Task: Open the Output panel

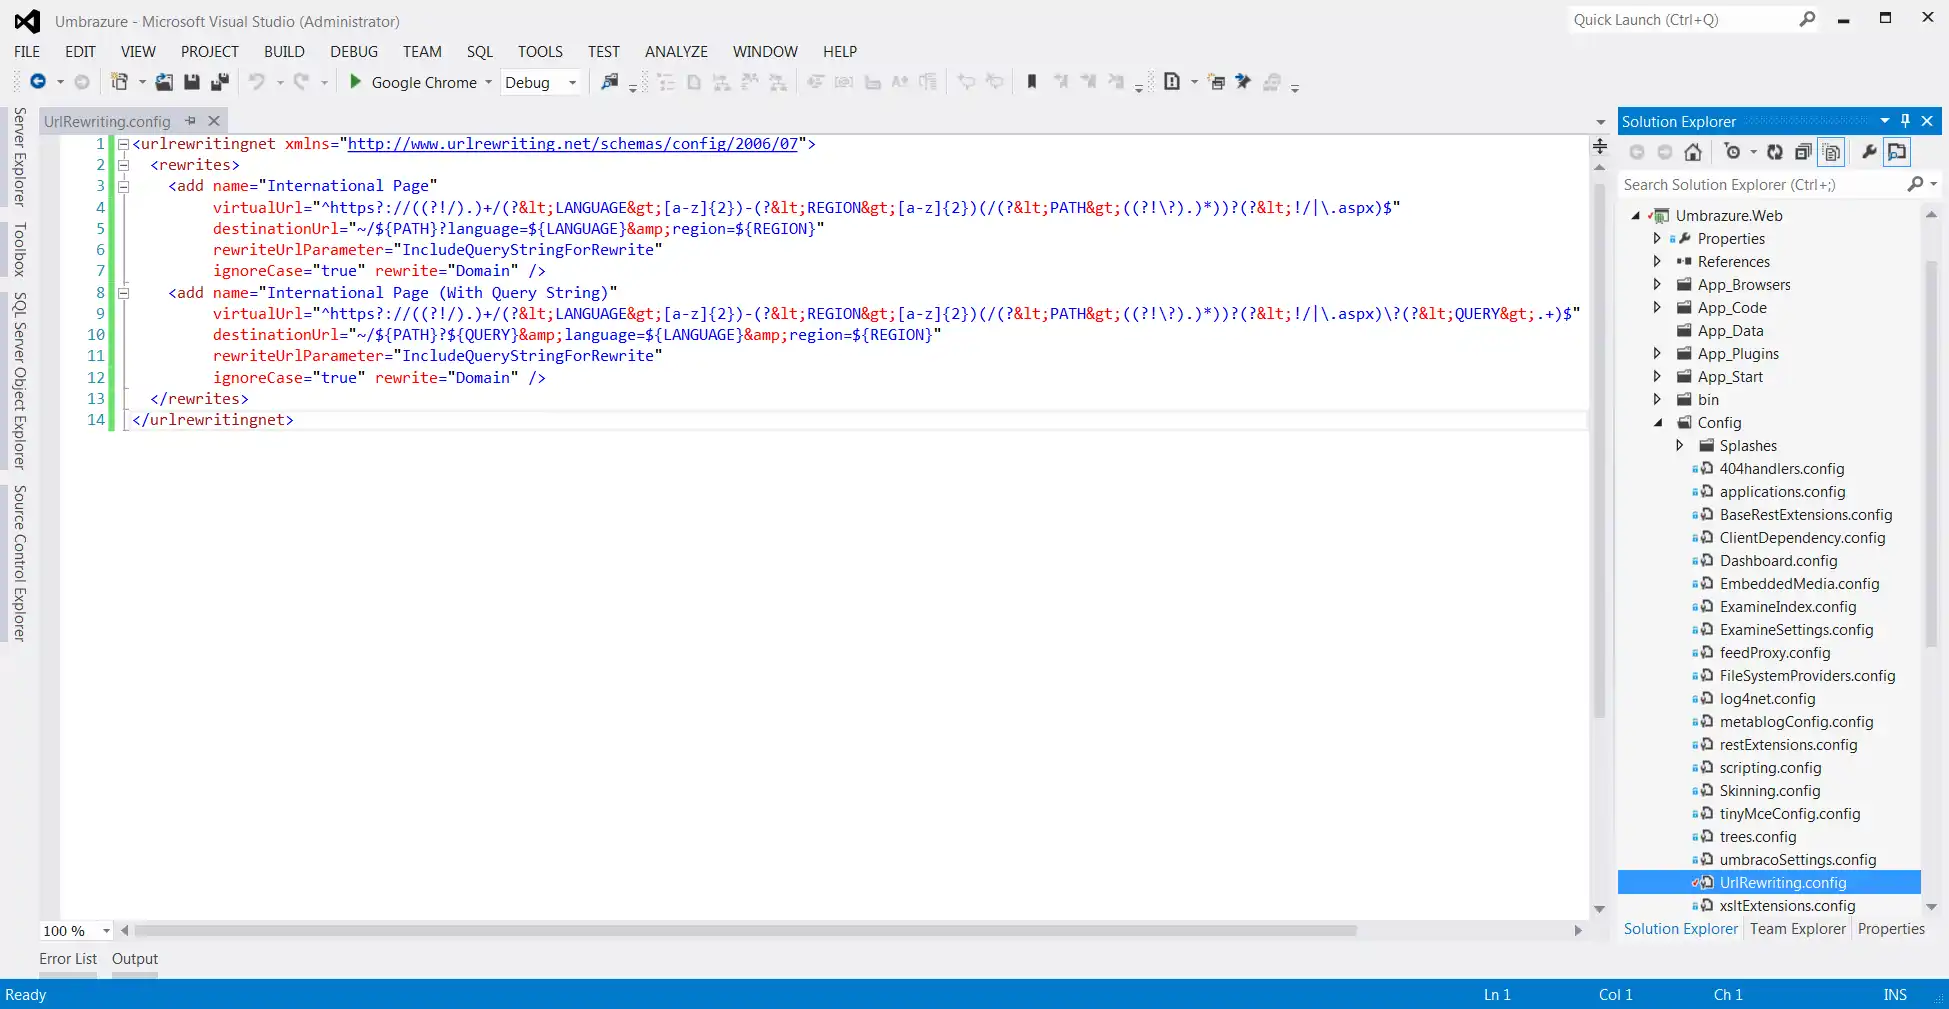Action: click(x=135, y=958)
